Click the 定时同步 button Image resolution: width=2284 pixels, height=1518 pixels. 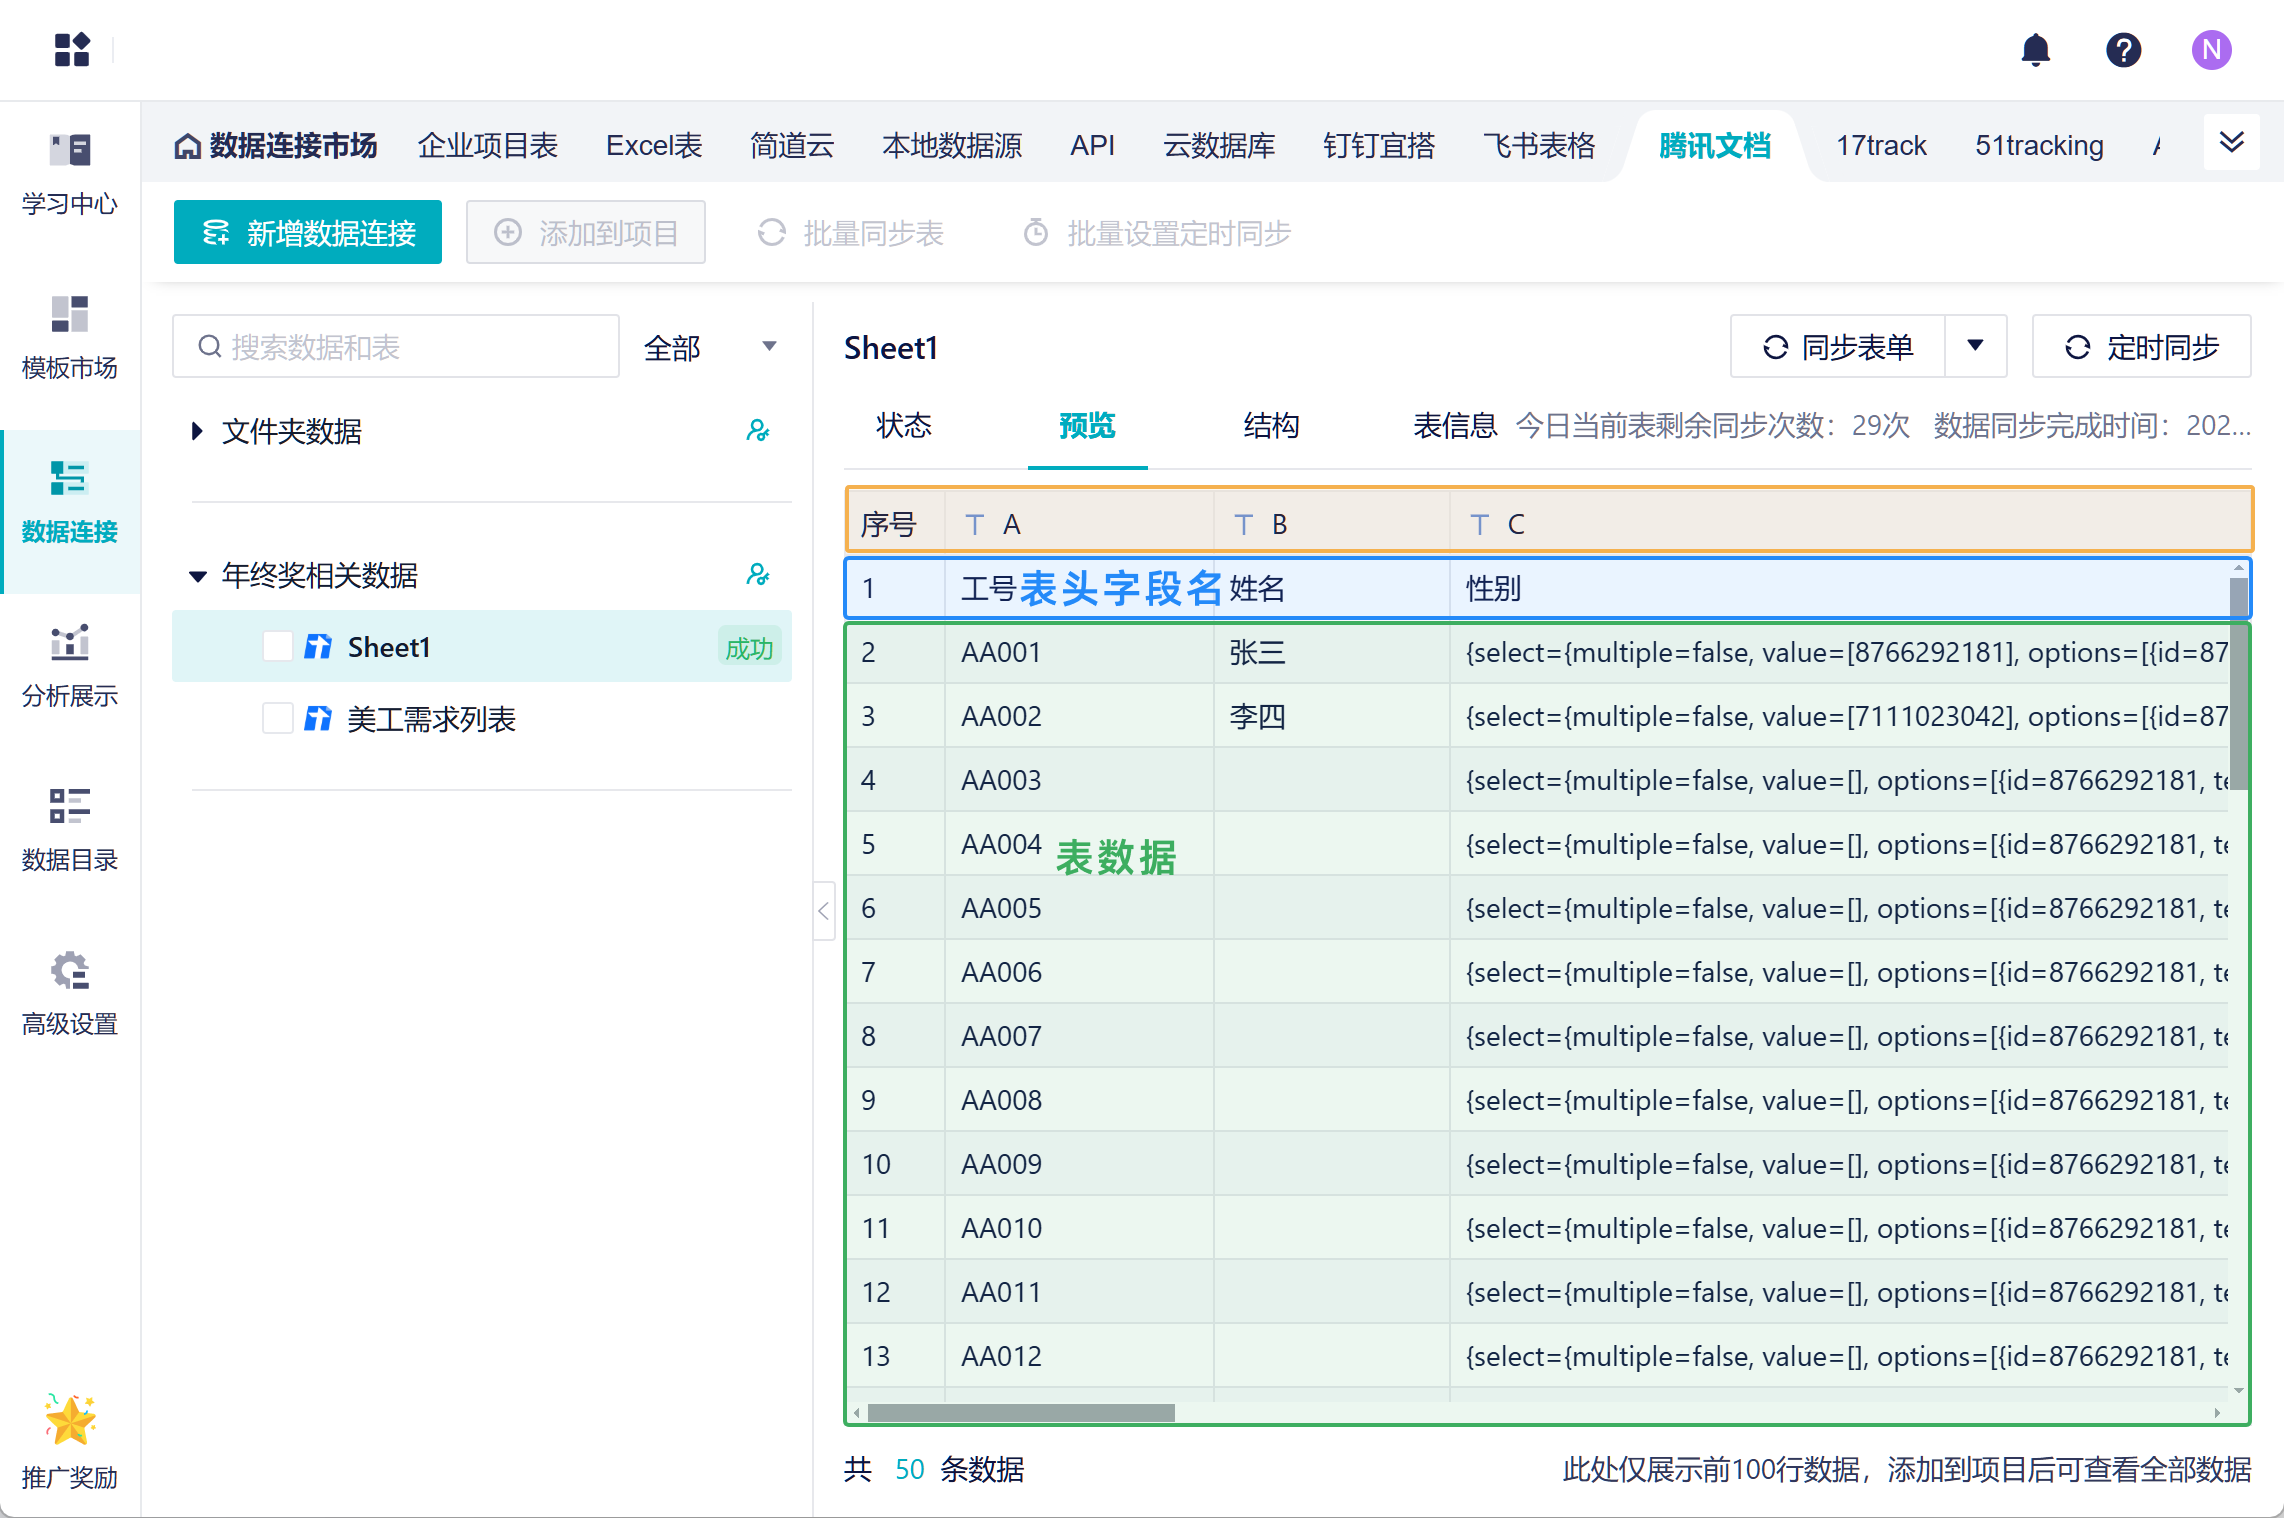point(2141,347)
